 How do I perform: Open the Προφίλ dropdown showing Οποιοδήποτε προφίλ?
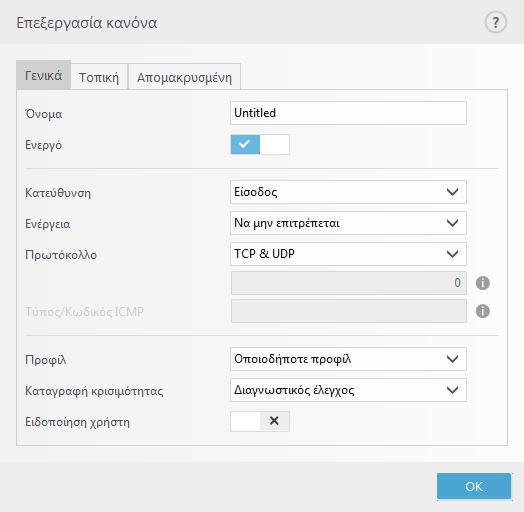click(348, 359)
